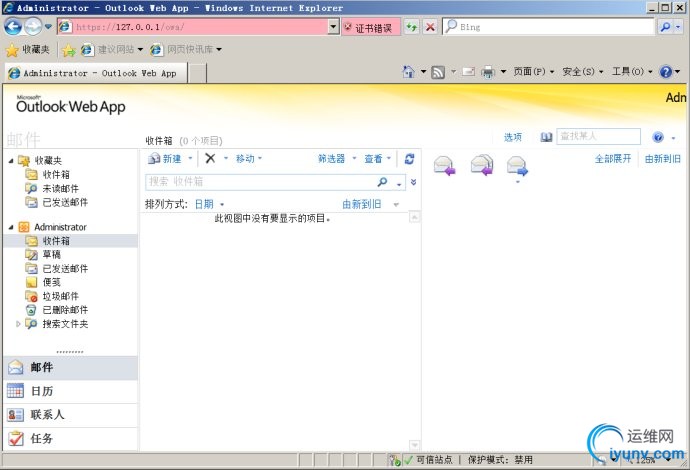Open the Deleted Items (已删除邮件) folder
The height and width of the screenshot is (470, 690).
point(65,310)
